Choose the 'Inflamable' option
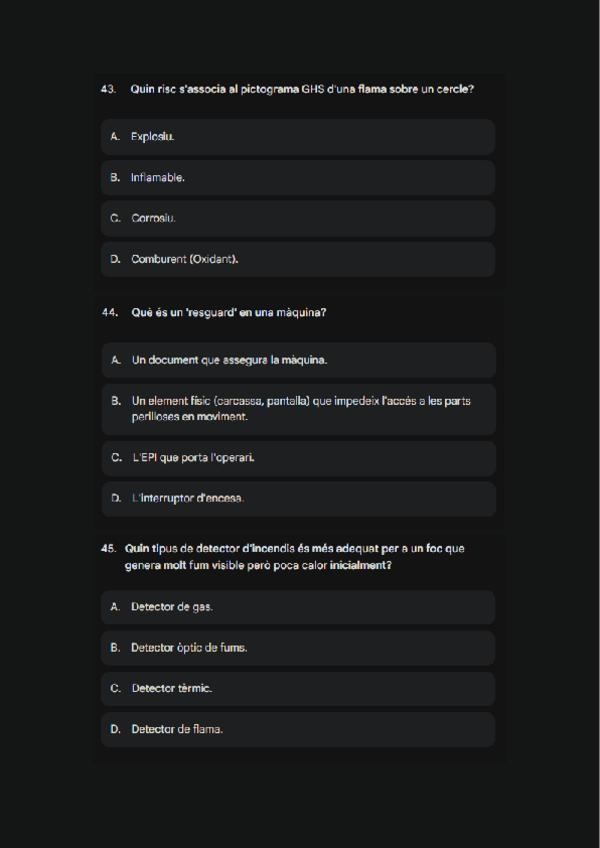 tap(297, 178)
